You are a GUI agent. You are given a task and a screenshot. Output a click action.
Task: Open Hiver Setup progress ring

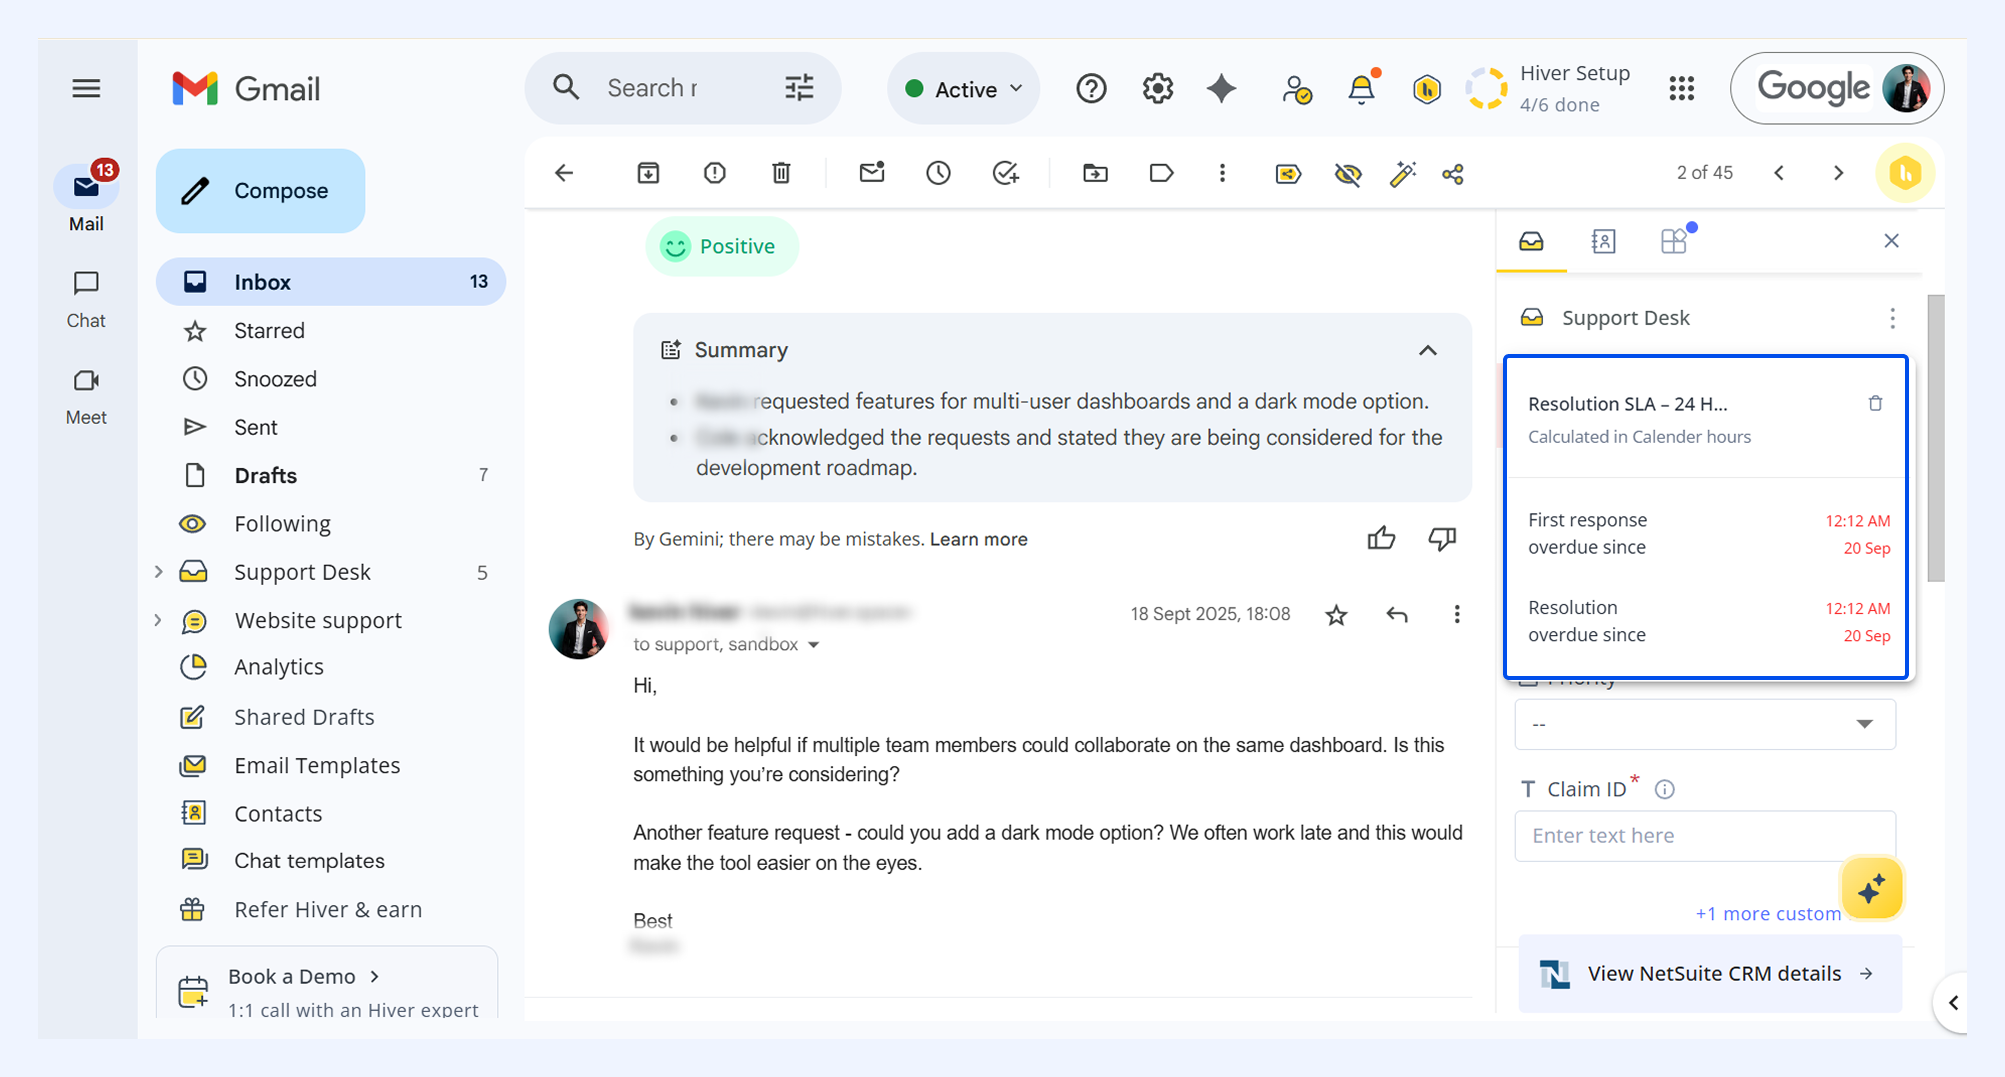click(x=1486, y=89)
